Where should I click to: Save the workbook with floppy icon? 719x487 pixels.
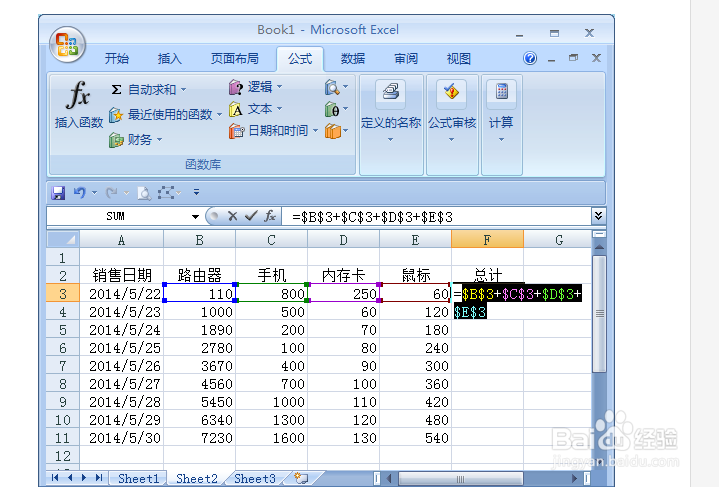click(x=58, y=193)
